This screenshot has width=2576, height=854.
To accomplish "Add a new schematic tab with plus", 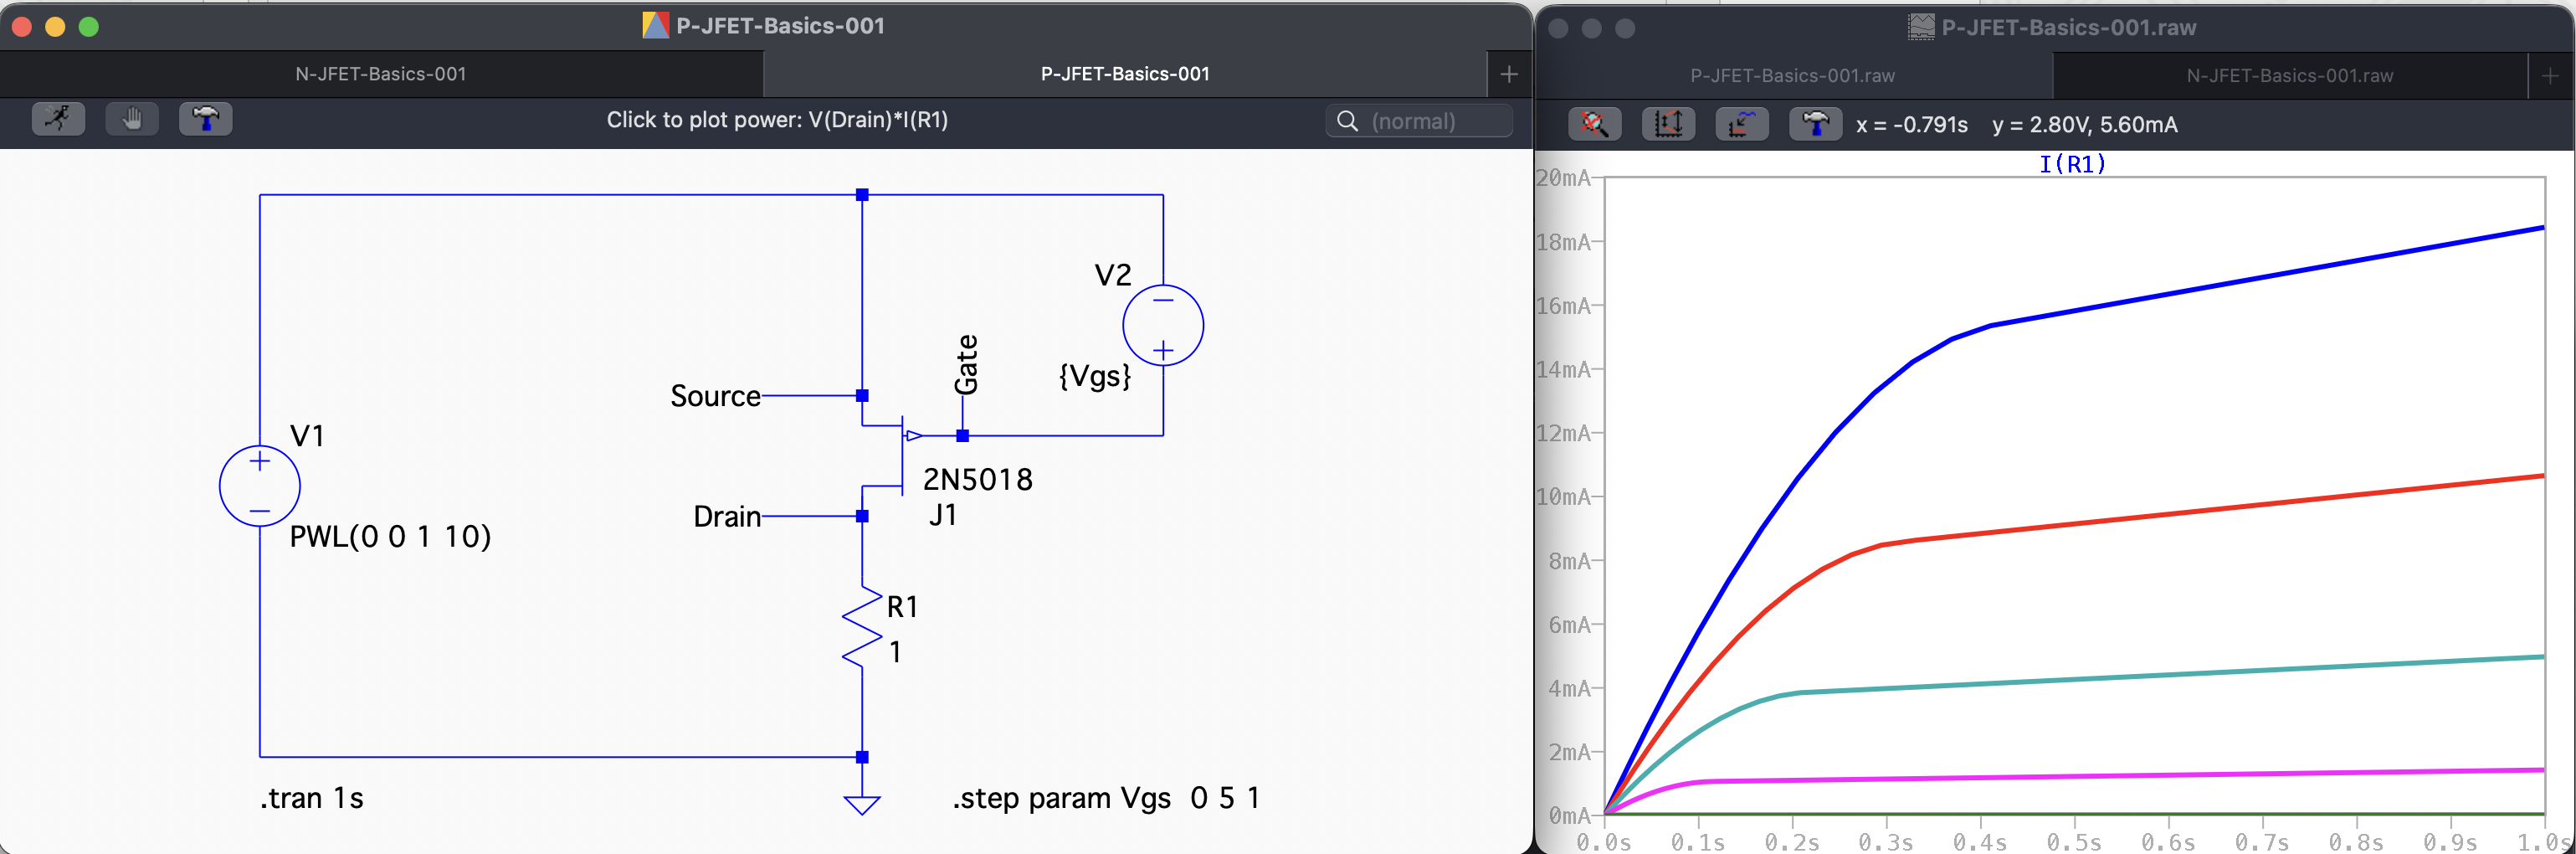I will 1509,74.
